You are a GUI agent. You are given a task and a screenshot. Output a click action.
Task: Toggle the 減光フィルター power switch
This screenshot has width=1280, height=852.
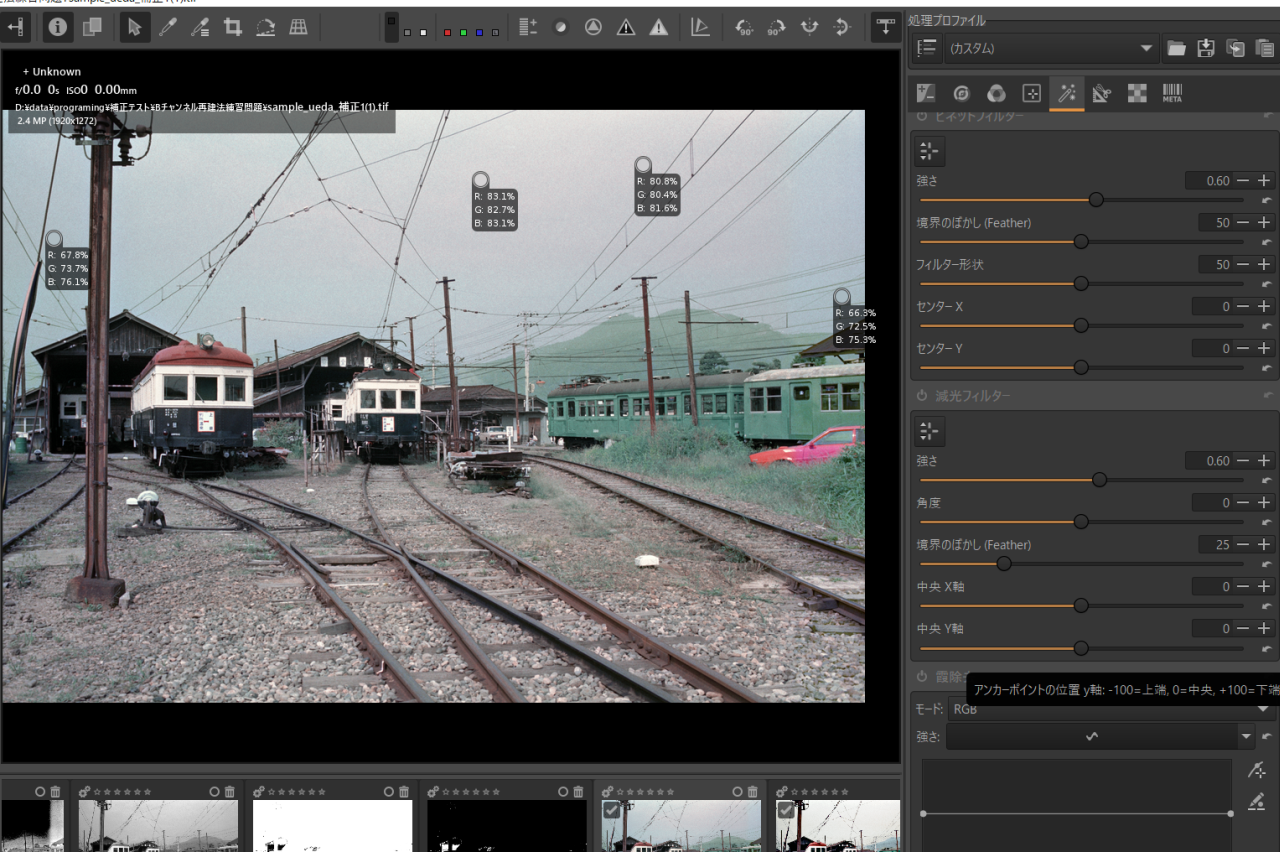[x=922, y=396]
